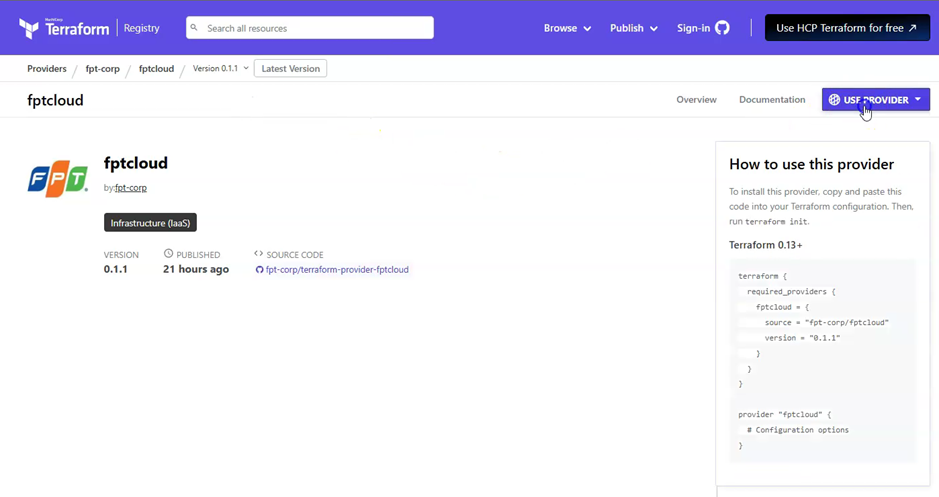Open the Version 0.1.1 selector
This screenshot has height=497, width=939.
click(220, 69)
